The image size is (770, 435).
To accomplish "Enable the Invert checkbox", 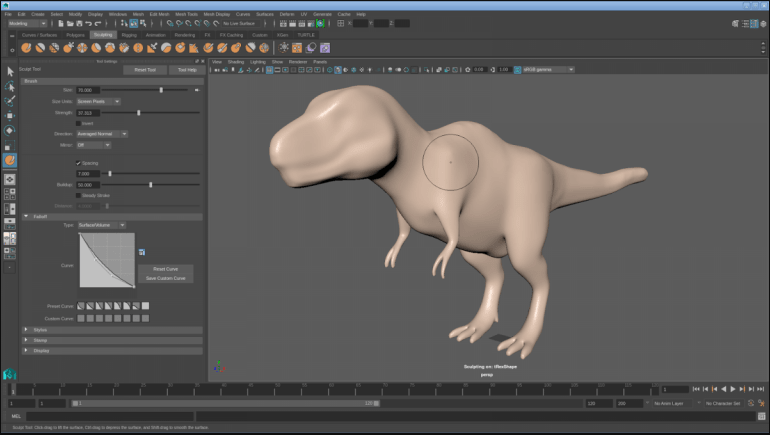I will click(79, 123).
